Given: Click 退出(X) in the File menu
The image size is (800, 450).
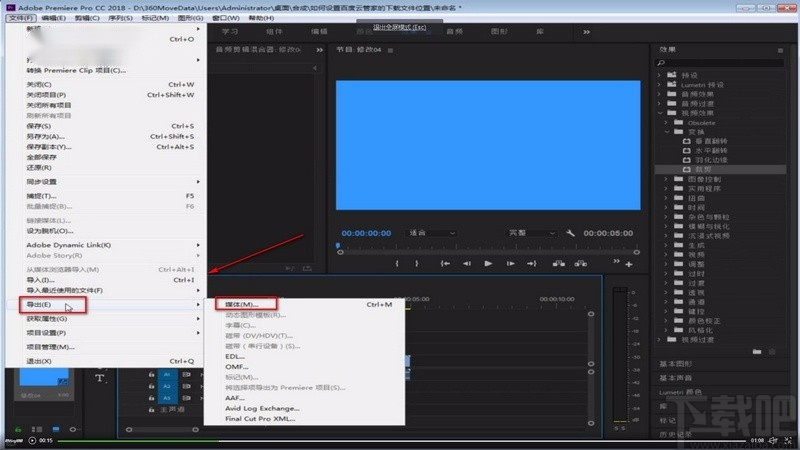Looking at the screenshot, I should click(x=40, y=361).
